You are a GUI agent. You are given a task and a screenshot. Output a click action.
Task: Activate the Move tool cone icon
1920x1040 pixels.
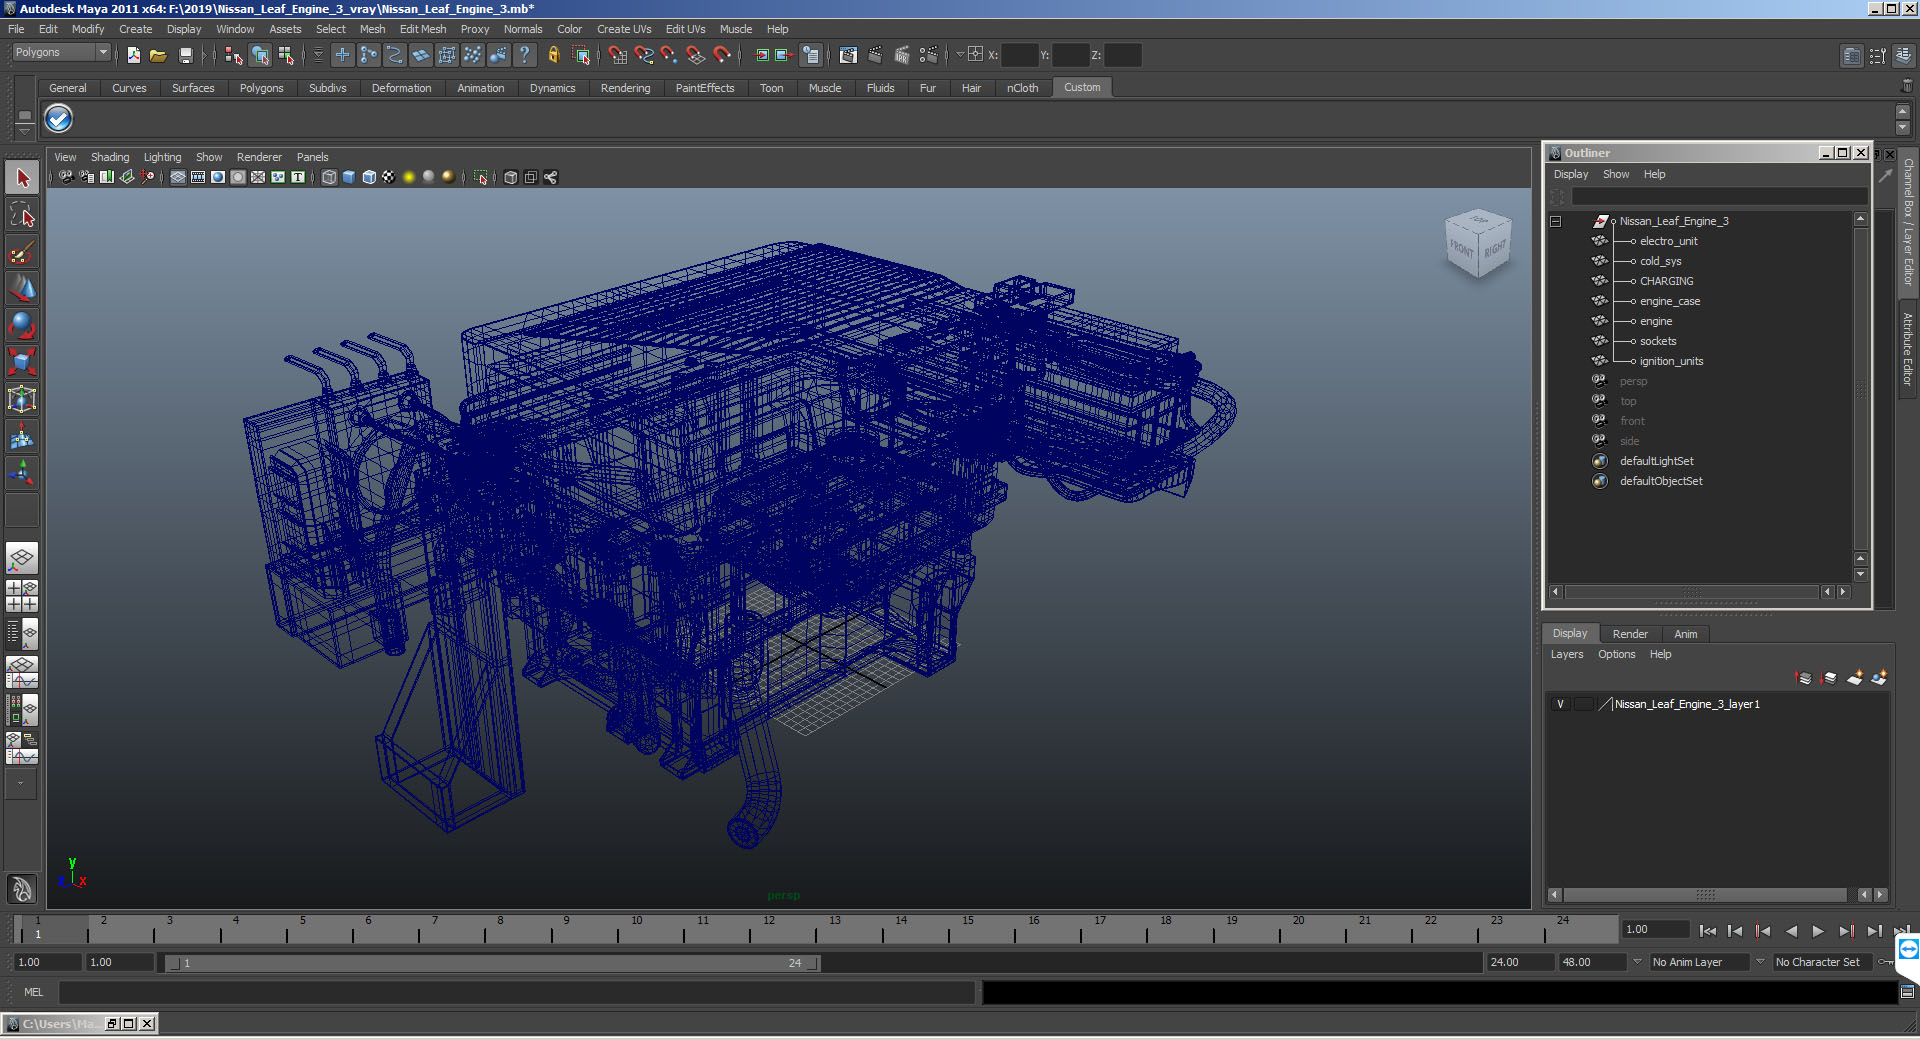tap(22, 289)
